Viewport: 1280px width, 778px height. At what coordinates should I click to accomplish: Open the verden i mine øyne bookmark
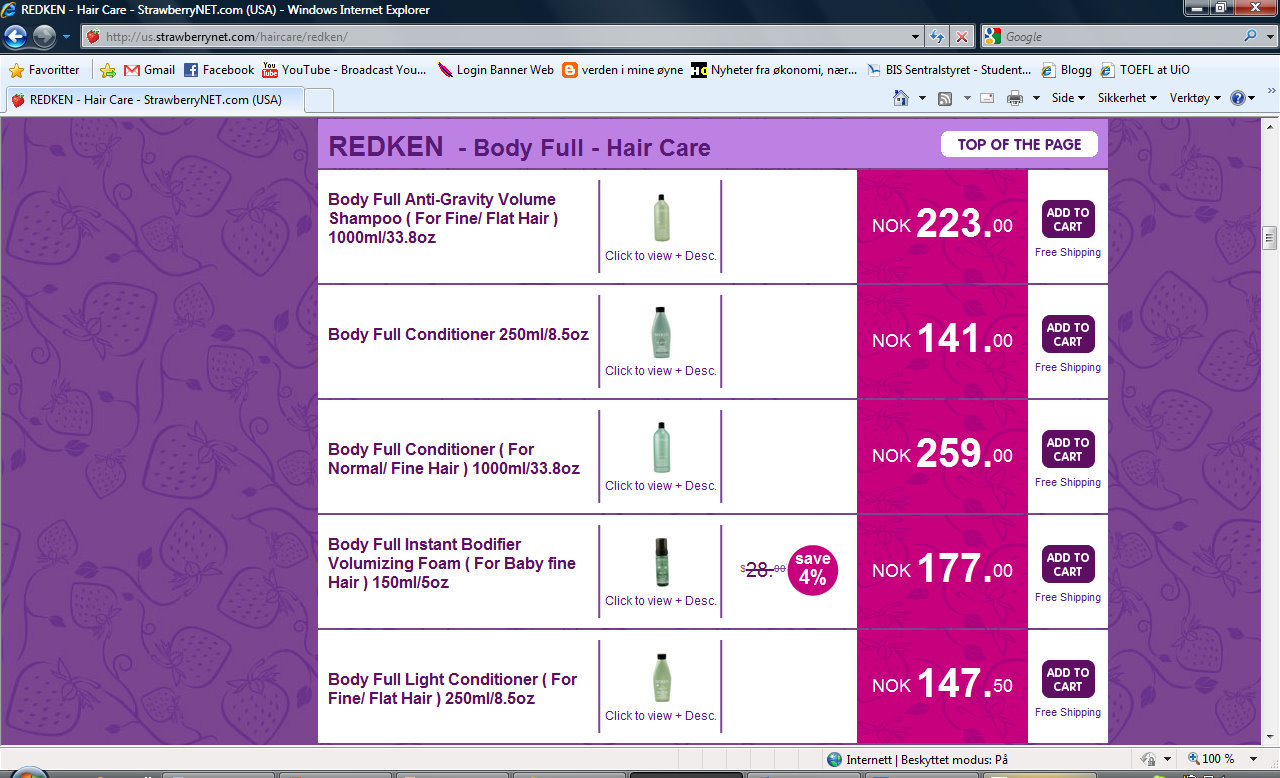tap(623, 70)
